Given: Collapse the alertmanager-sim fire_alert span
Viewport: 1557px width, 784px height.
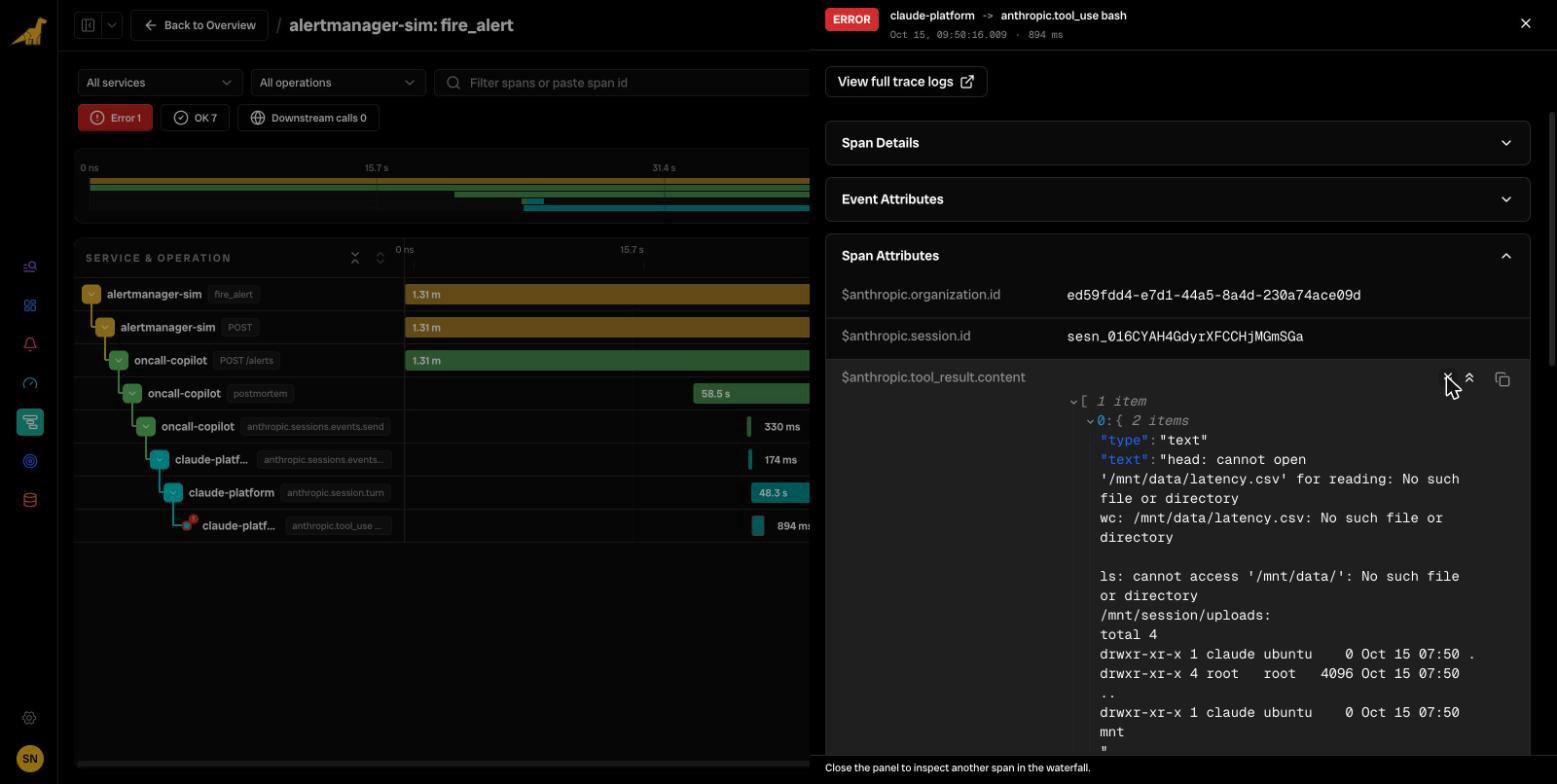Looking at the screenshot, I should [91, 295].
